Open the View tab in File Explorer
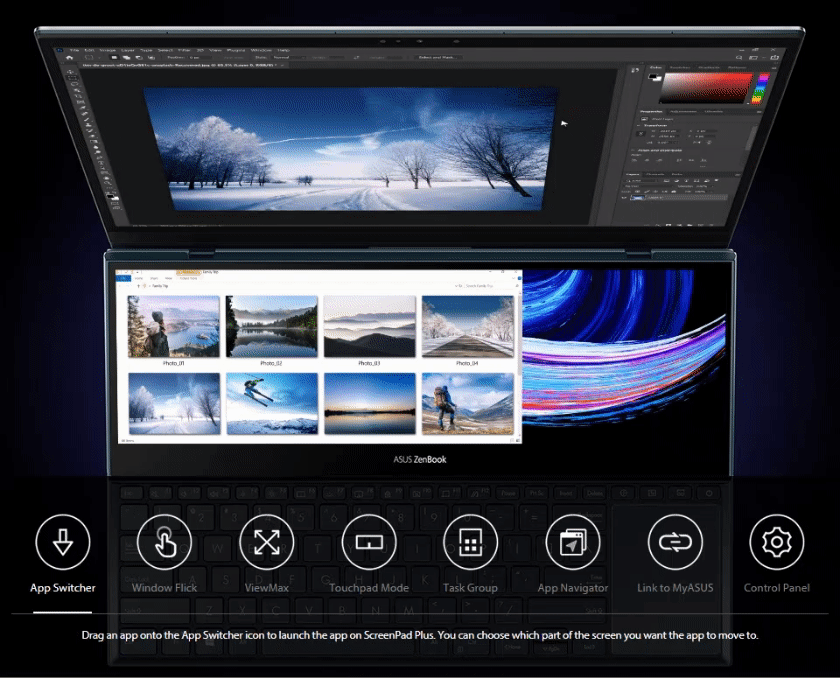840x678 pixels. (168, 278)
